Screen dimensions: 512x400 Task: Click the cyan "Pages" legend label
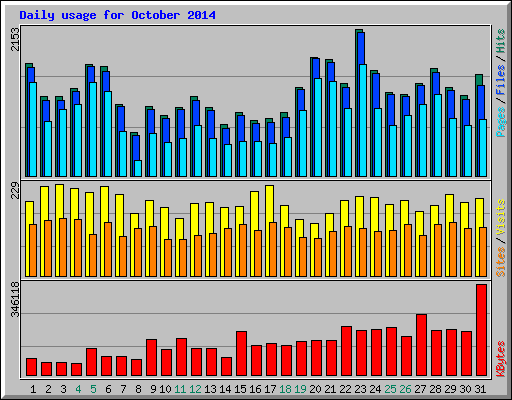501,122
